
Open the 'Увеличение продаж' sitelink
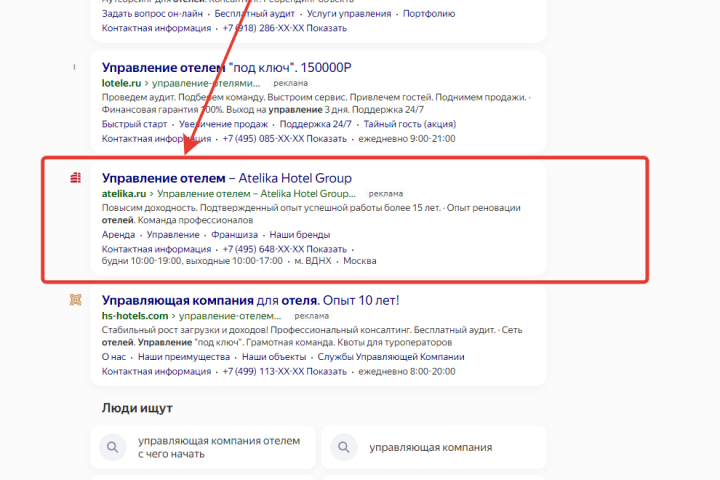tap(223, 124)
